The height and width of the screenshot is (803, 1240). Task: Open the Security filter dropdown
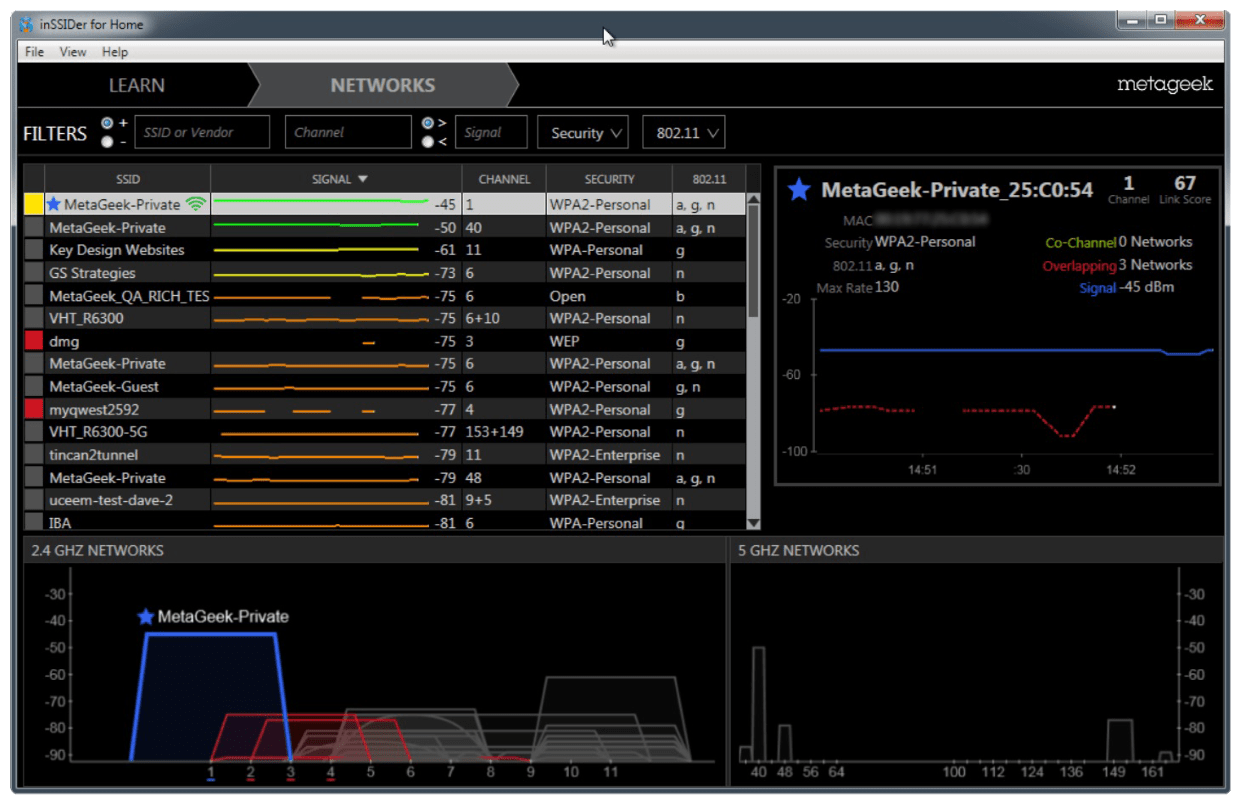pyautogui.click(x=583, y=132)
